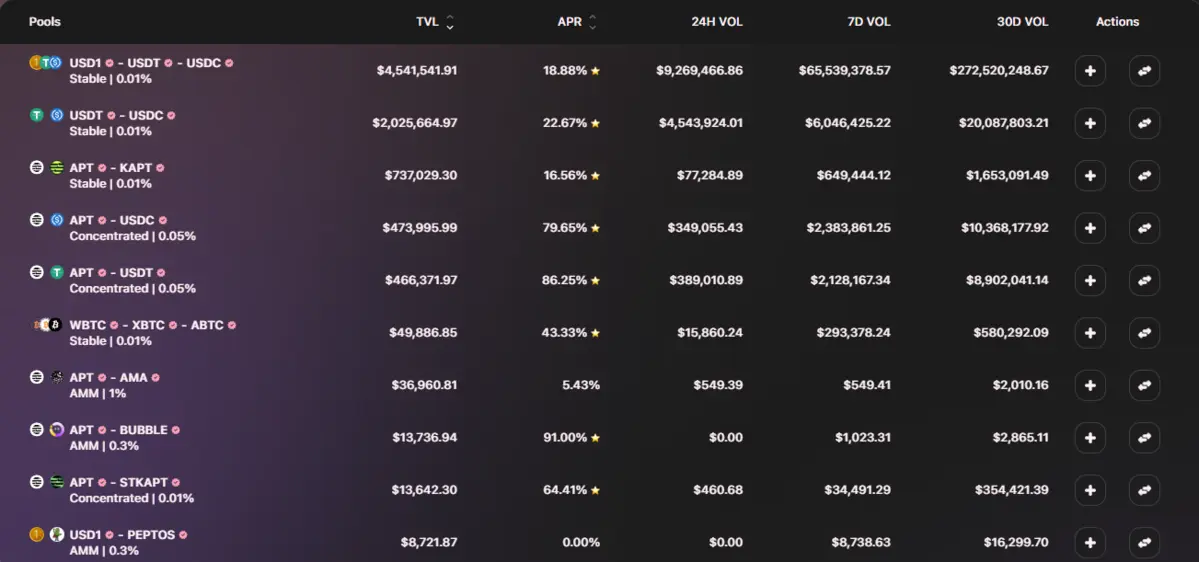Click the Pools column header
The width and height of the screenshot is (1199, 562).
coord(45,21)
